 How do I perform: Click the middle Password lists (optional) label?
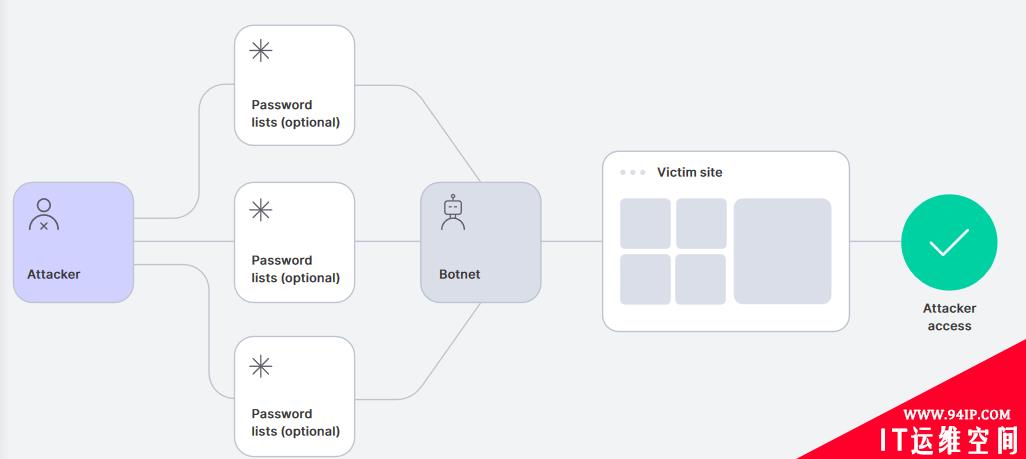point(296,269)
